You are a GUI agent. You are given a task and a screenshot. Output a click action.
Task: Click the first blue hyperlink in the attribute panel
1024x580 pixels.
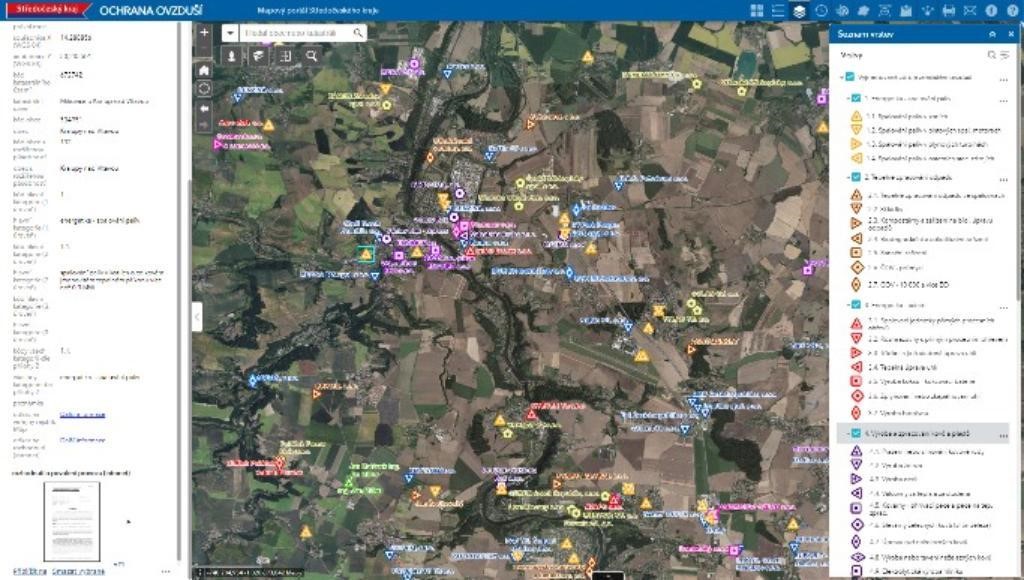pos(82,414)
